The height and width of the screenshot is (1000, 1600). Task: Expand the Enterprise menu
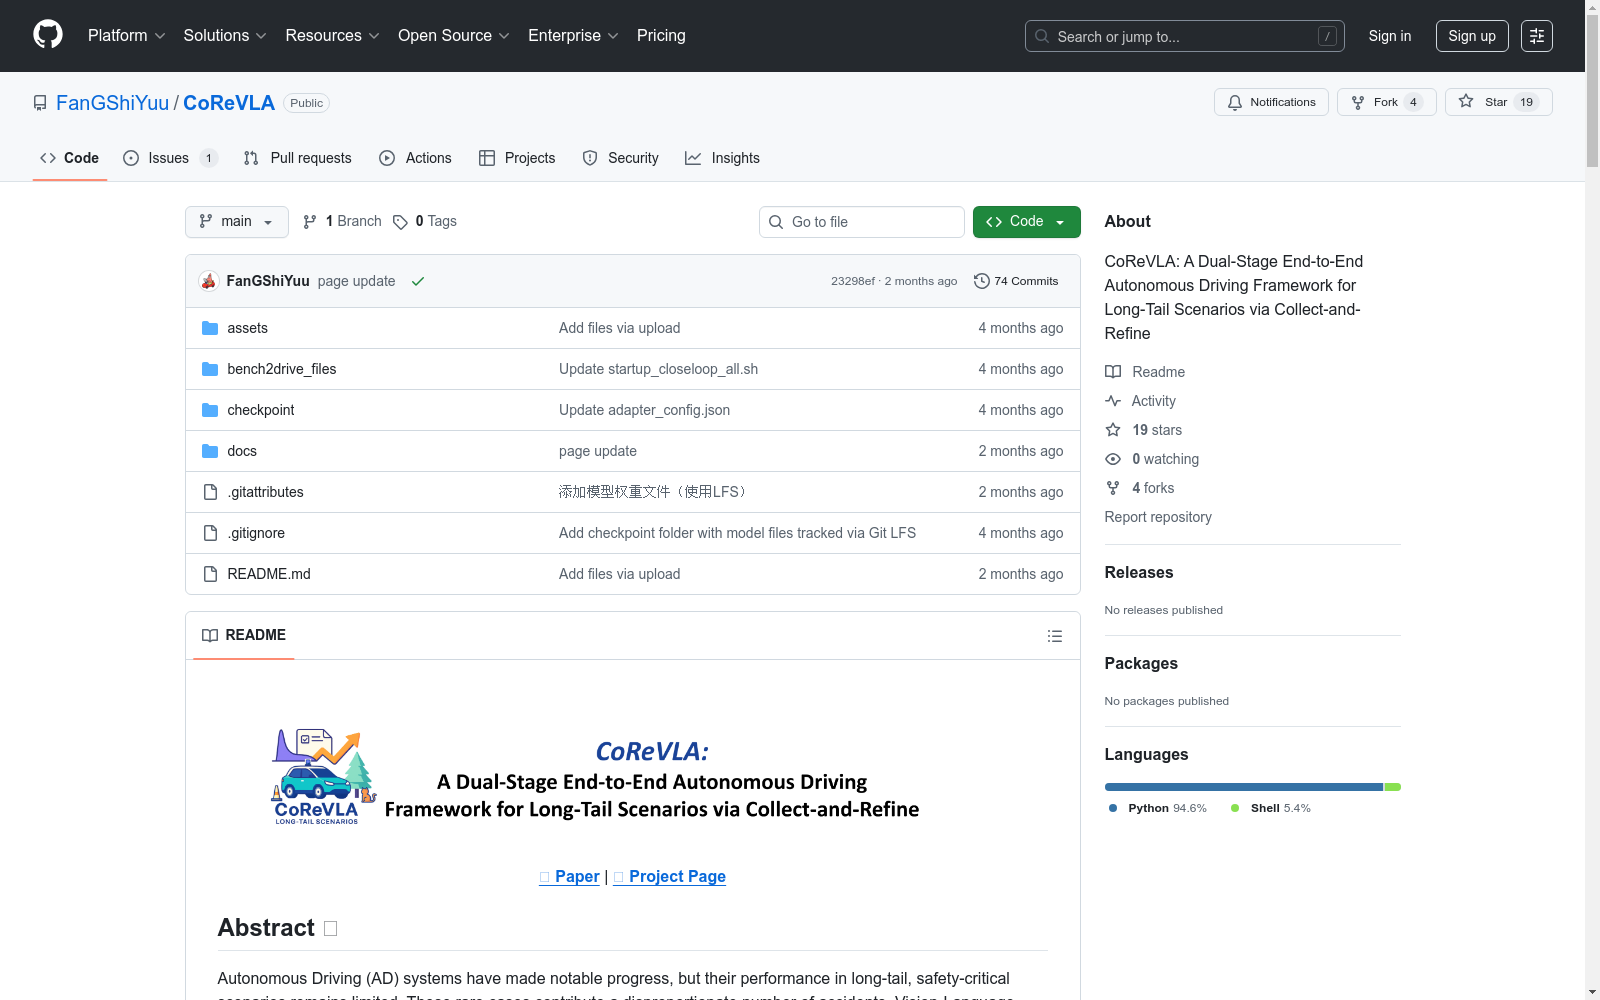(573, 36)
